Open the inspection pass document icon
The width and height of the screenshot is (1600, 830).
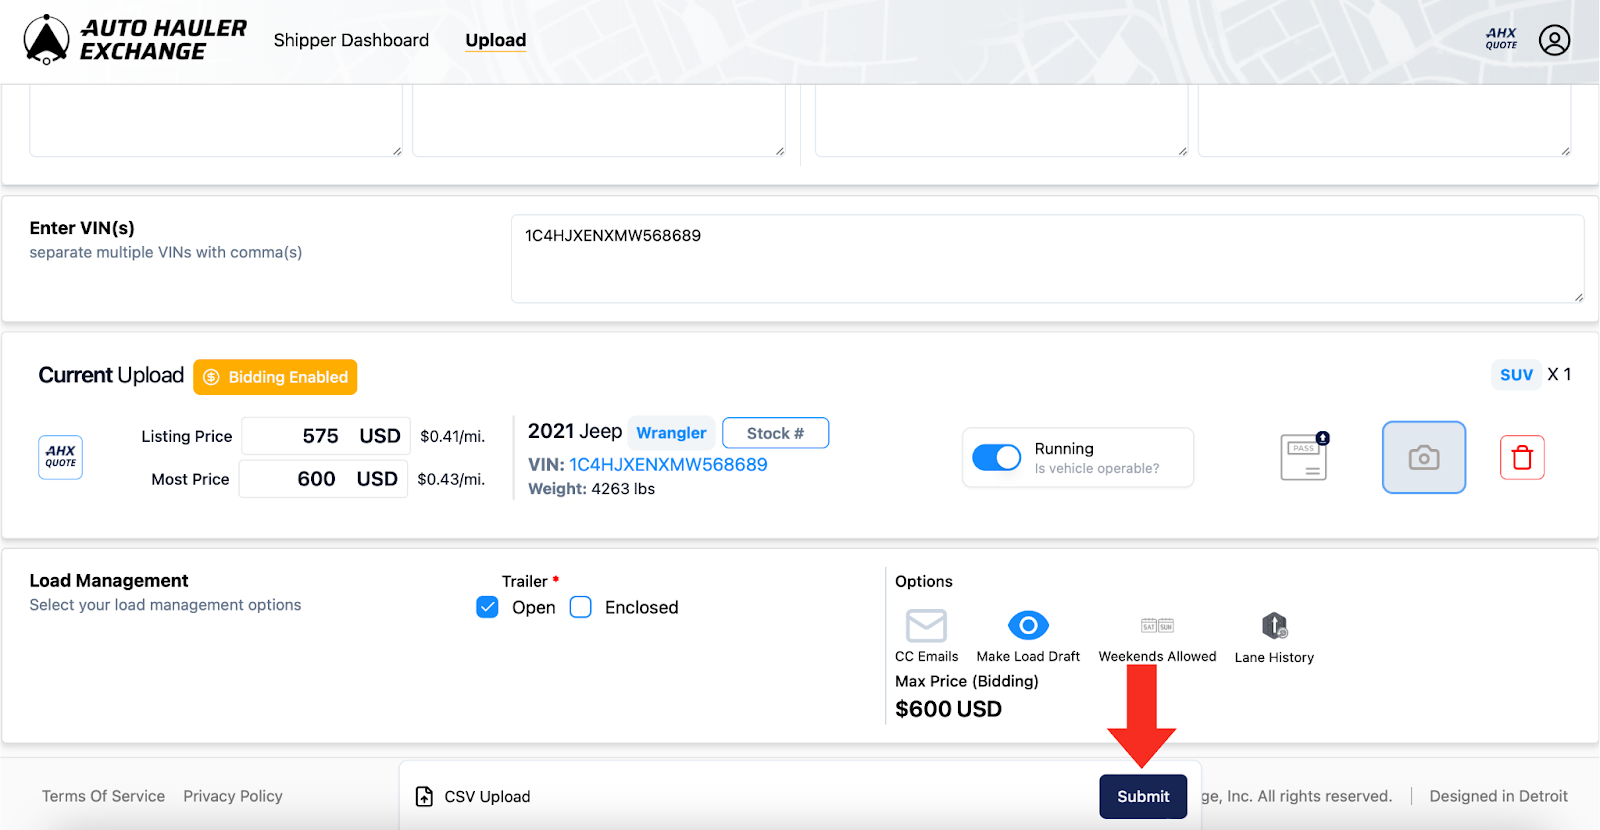tap(1304, 457)
